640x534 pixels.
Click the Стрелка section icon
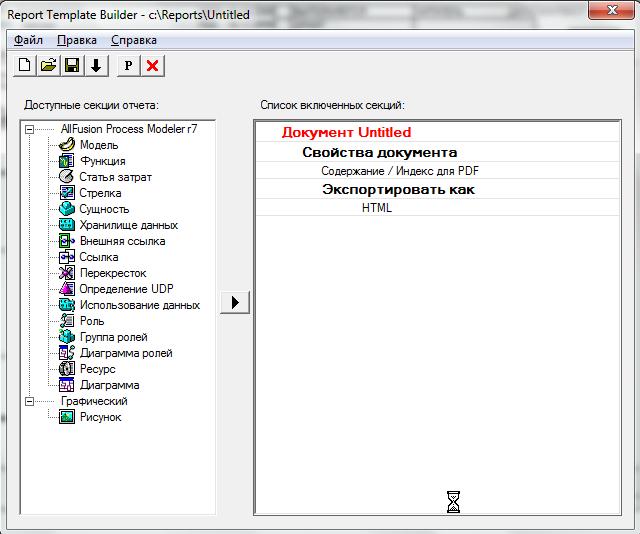[x=67, y=193]
